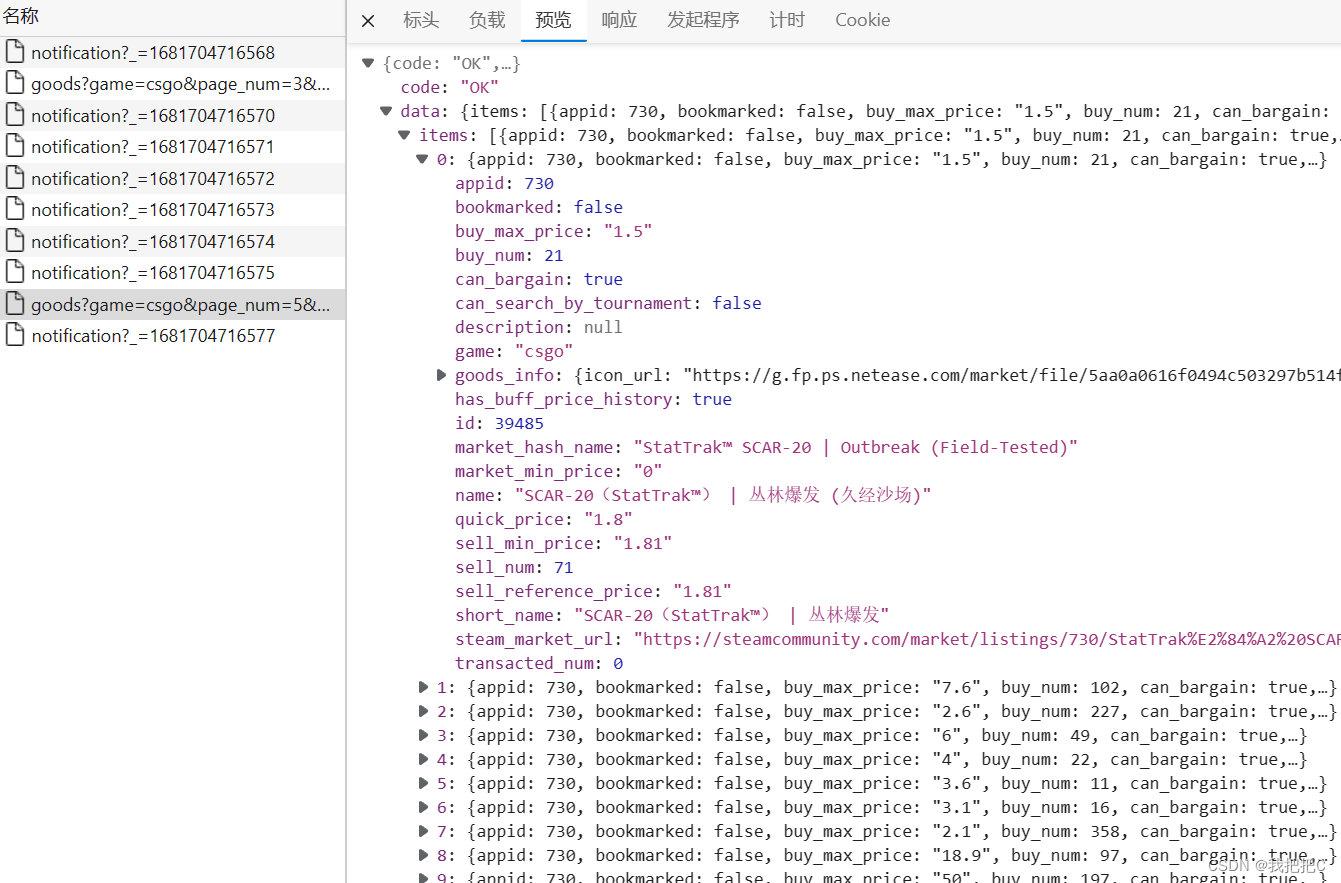Select request notification?_=1681704716571
This screenshot has height=883, width=1341.
pos(173,147)
